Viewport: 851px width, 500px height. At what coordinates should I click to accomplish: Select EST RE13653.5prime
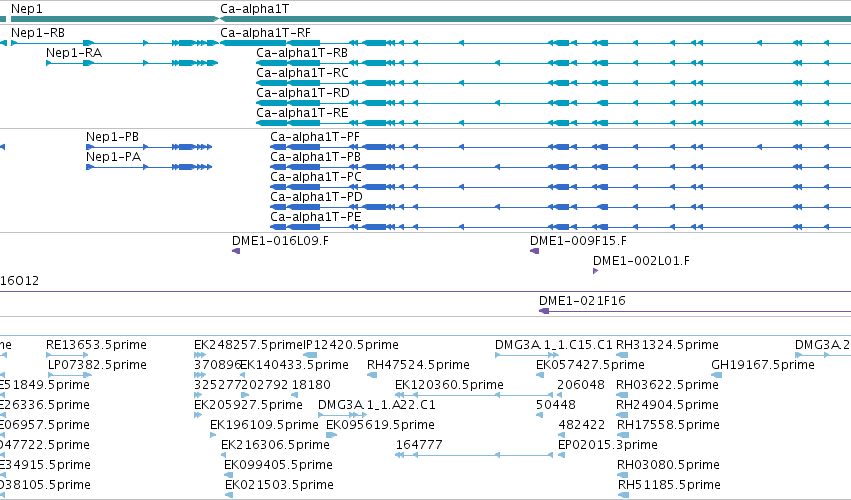click(x=96, y=345)
